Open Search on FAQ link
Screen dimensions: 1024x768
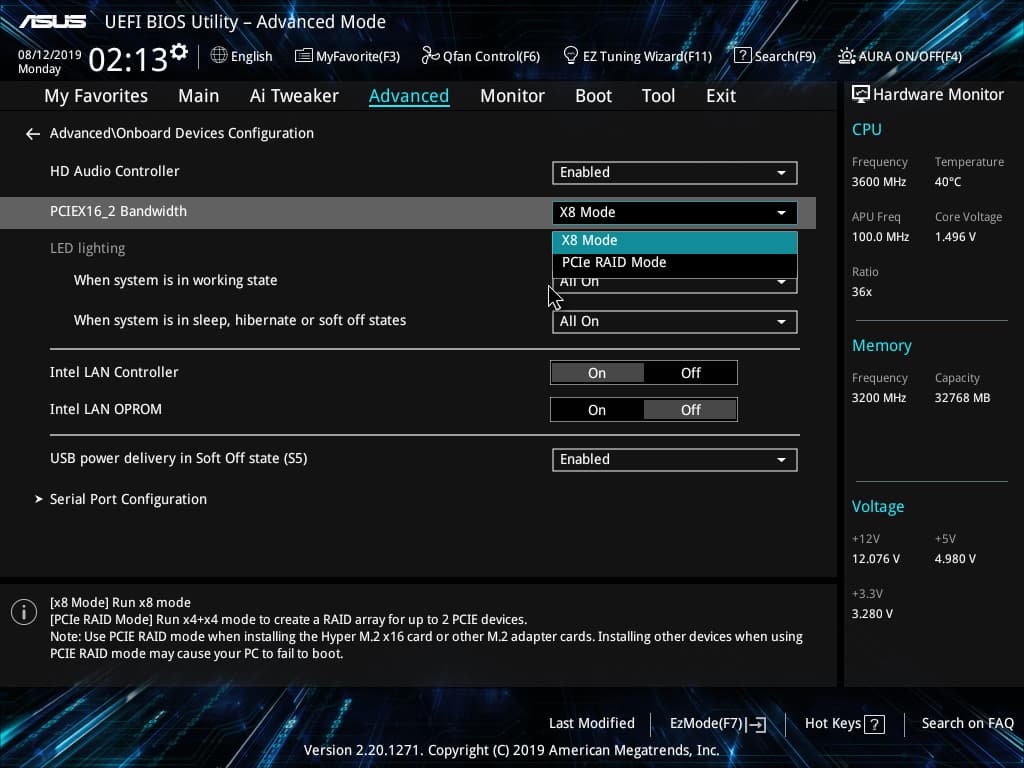(967, 724)
